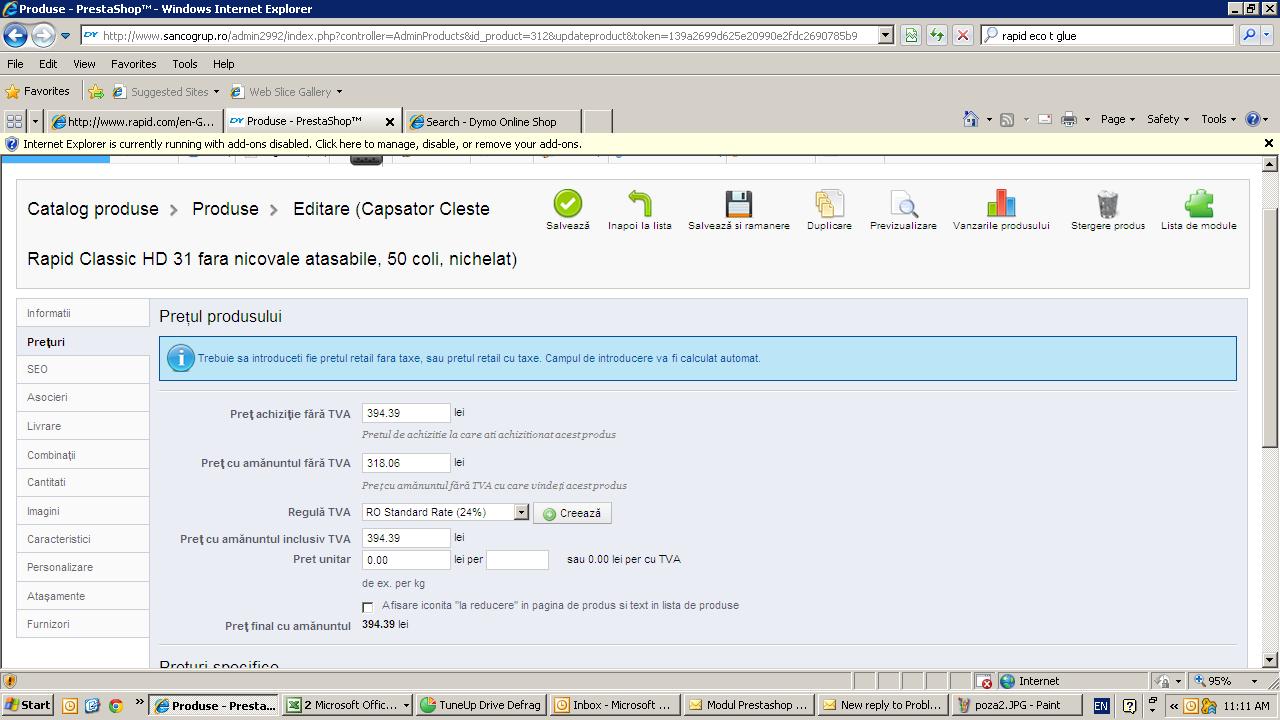The width and height of the screenshot is (1280, 720).
Task: Click the Pret unitar price field
Action: [406, 560]
